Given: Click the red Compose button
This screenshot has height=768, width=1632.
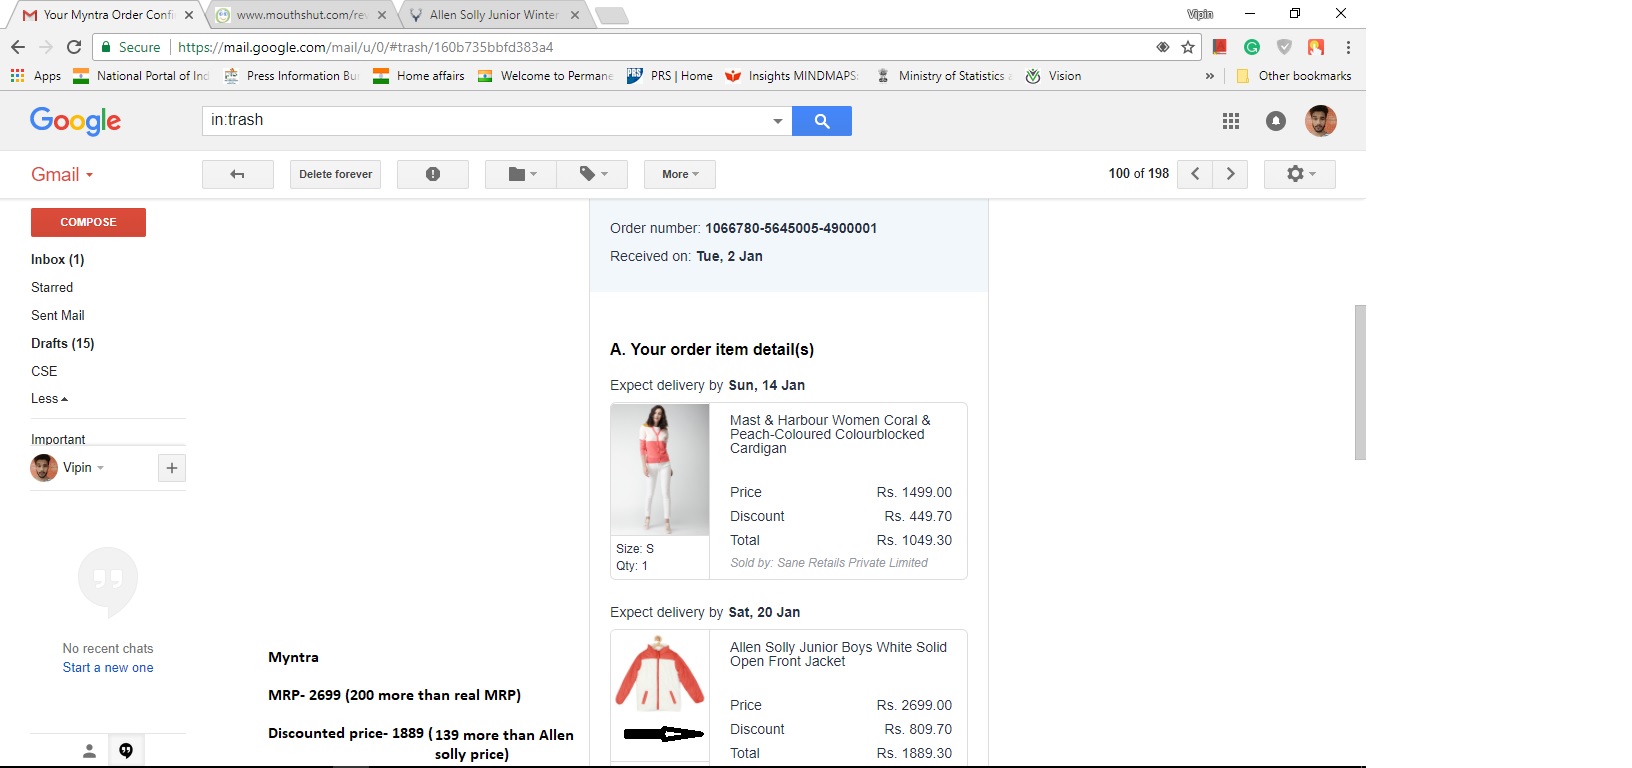Looking at the screenshot, I should tap(88, 222).
